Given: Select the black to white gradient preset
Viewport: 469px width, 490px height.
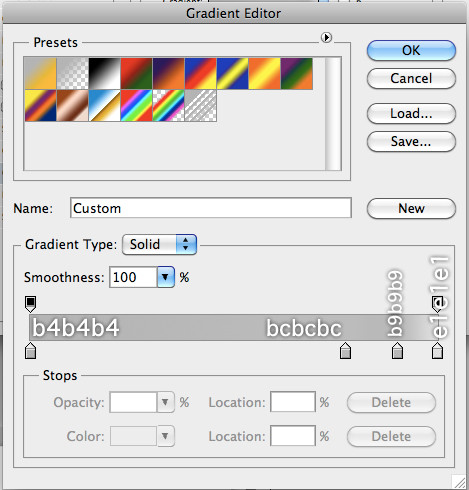Looking at the screenshot, I should point(104,73).
